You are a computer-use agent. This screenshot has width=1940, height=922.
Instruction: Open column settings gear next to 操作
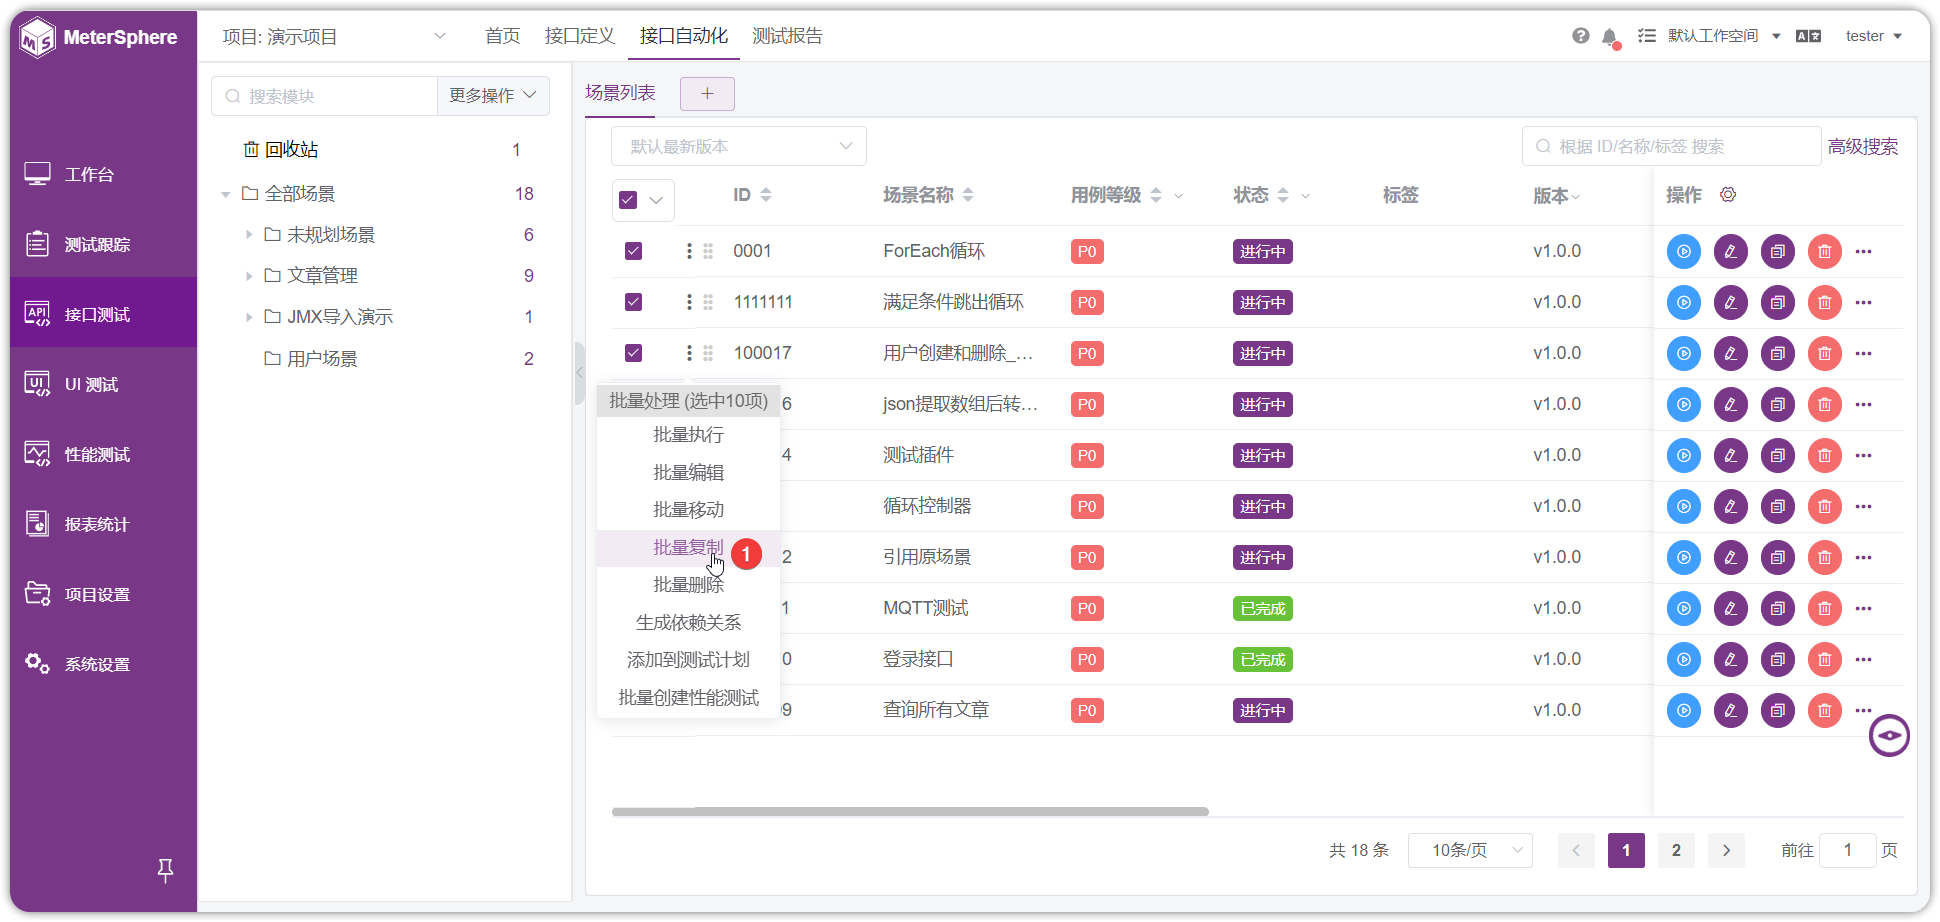coord(1728,194)
